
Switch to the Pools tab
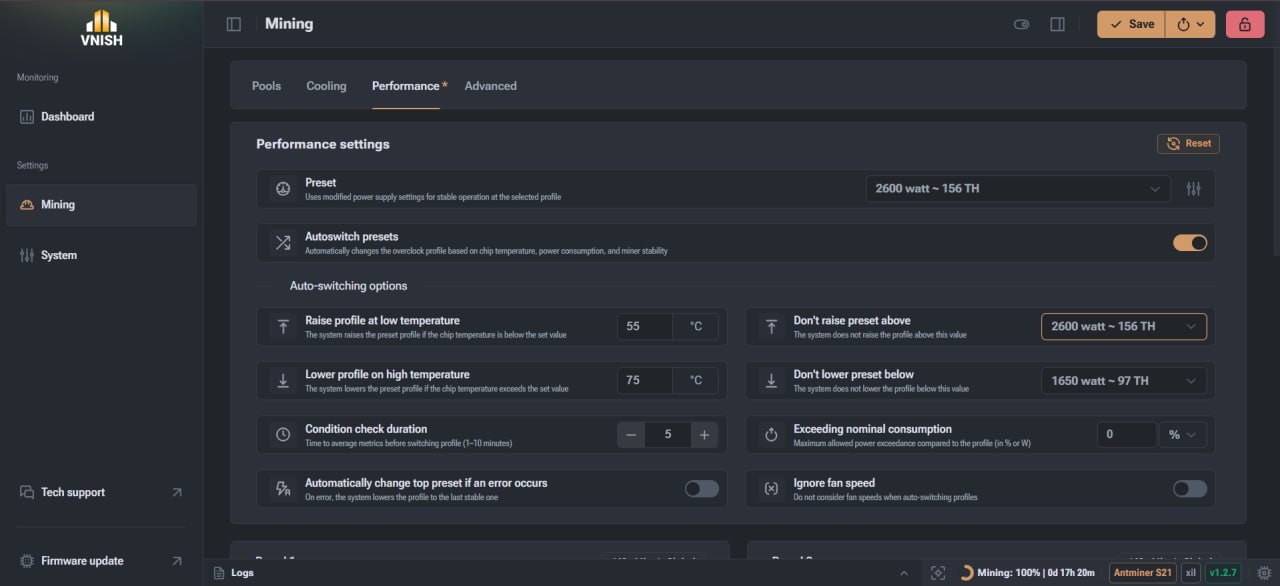click(x=266, y=86)
